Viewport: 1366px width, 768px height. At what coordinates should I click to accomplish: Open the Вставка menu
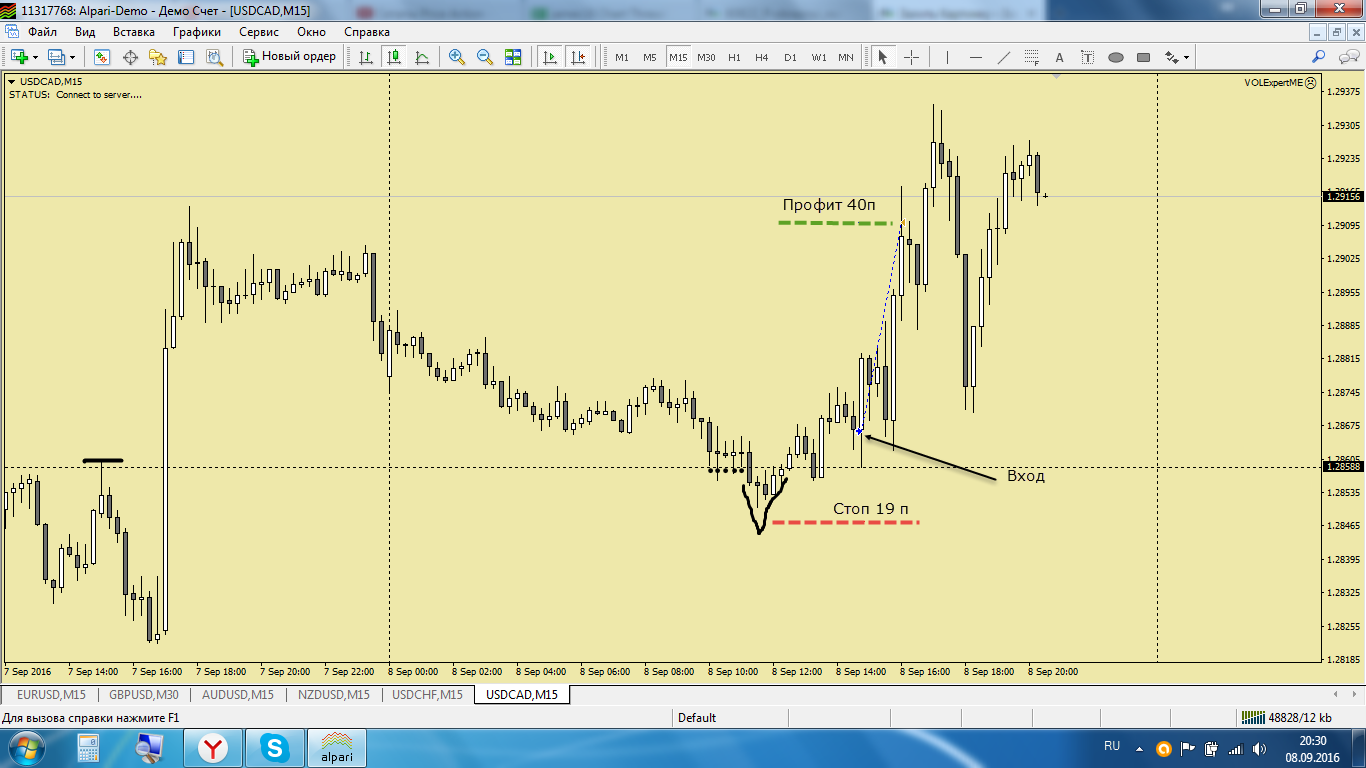click(134, 31)
